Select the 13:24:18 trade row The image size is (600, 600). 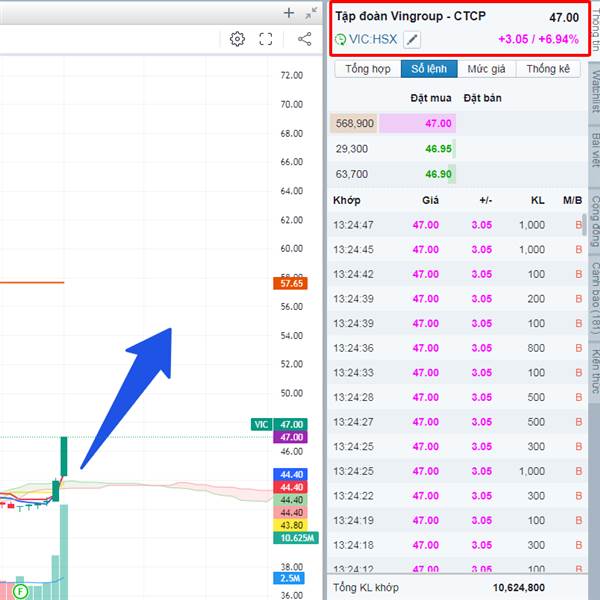(457, 545)
